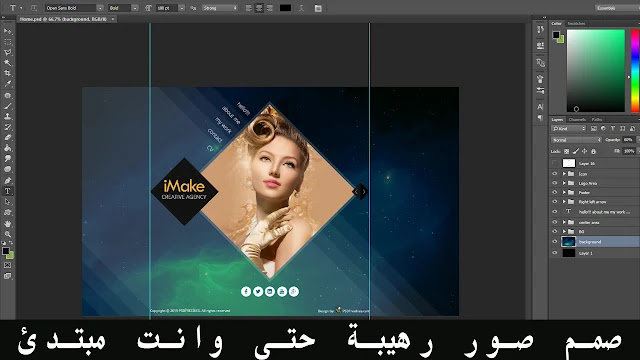Change screen mode from toolbar bottom
Image resolution: width=640 pixels, height=360 pixels.
point(8,276)
